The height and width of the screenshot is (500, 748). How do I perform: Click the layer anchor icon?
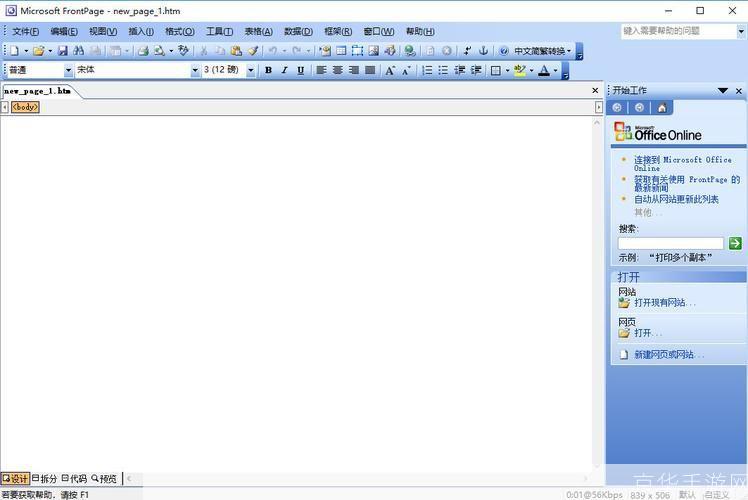tap(483, 51)
